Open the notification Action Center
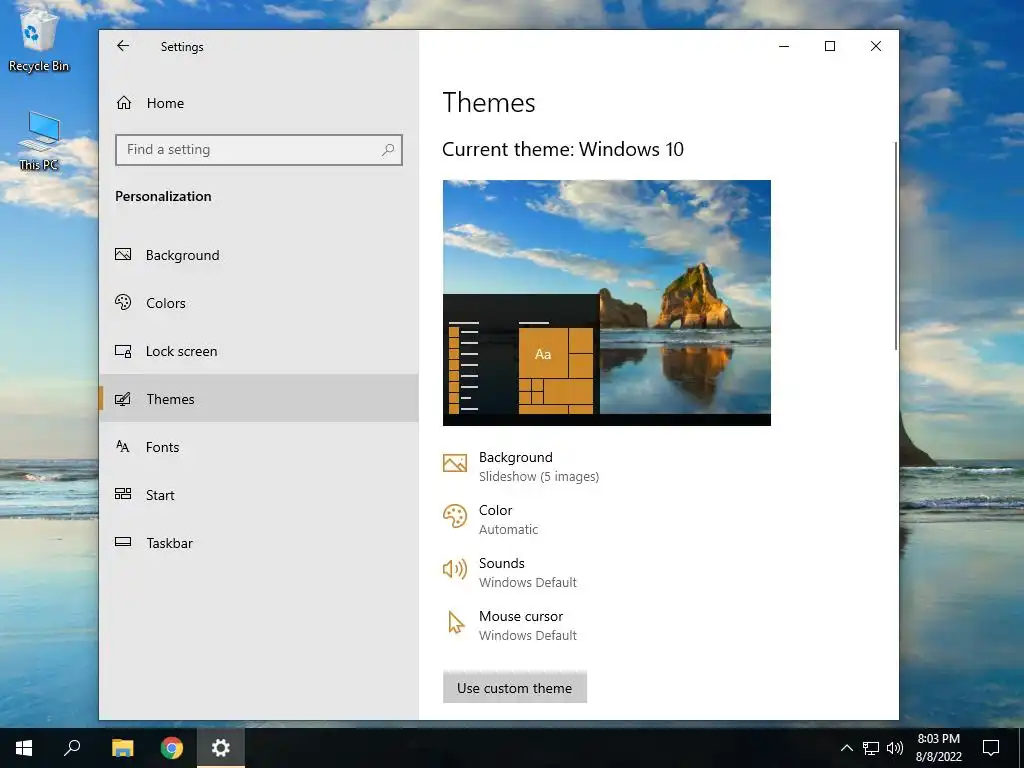 991,748
